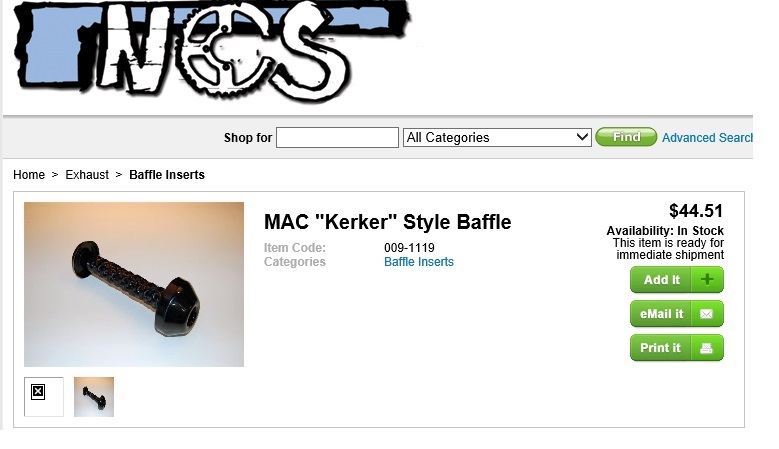Click the All Categories dropdown arrow
This screenshot has height=449, width=779.
pyautogui.click(x=582, y=137)
